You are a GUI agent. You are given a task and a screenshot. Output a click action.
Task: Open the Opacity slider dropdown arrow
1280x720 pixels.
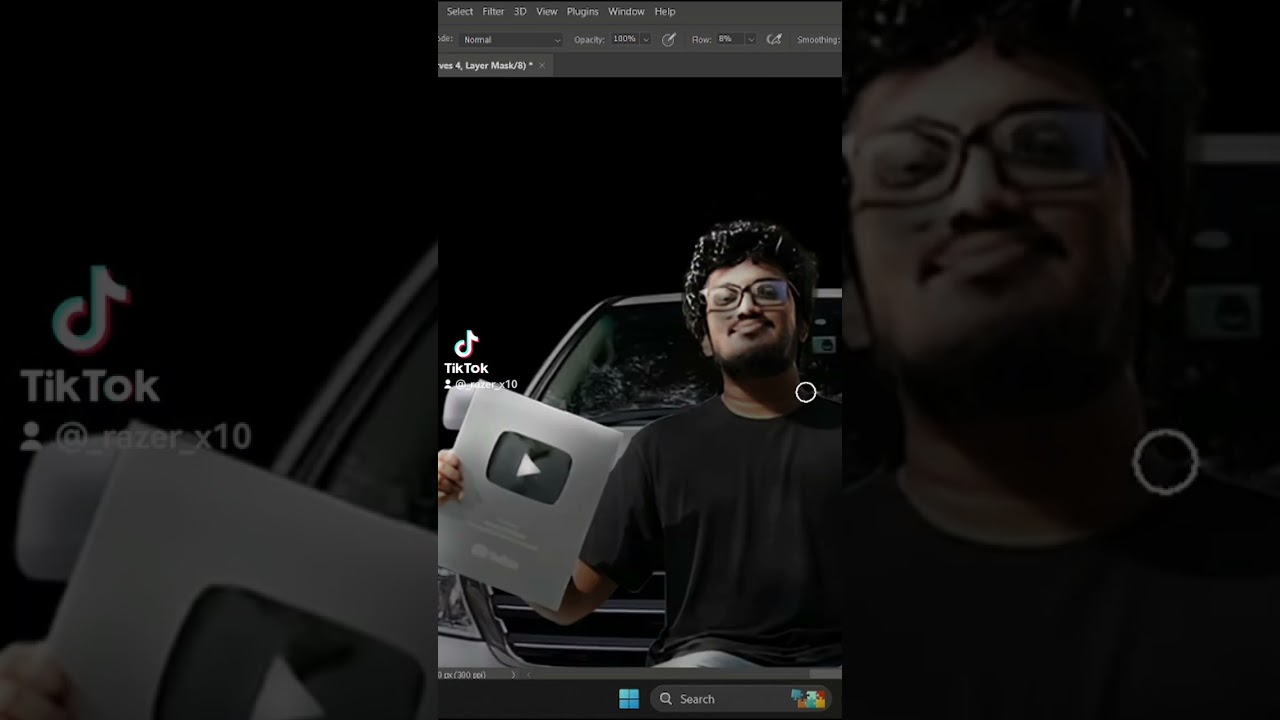(646, 40)
